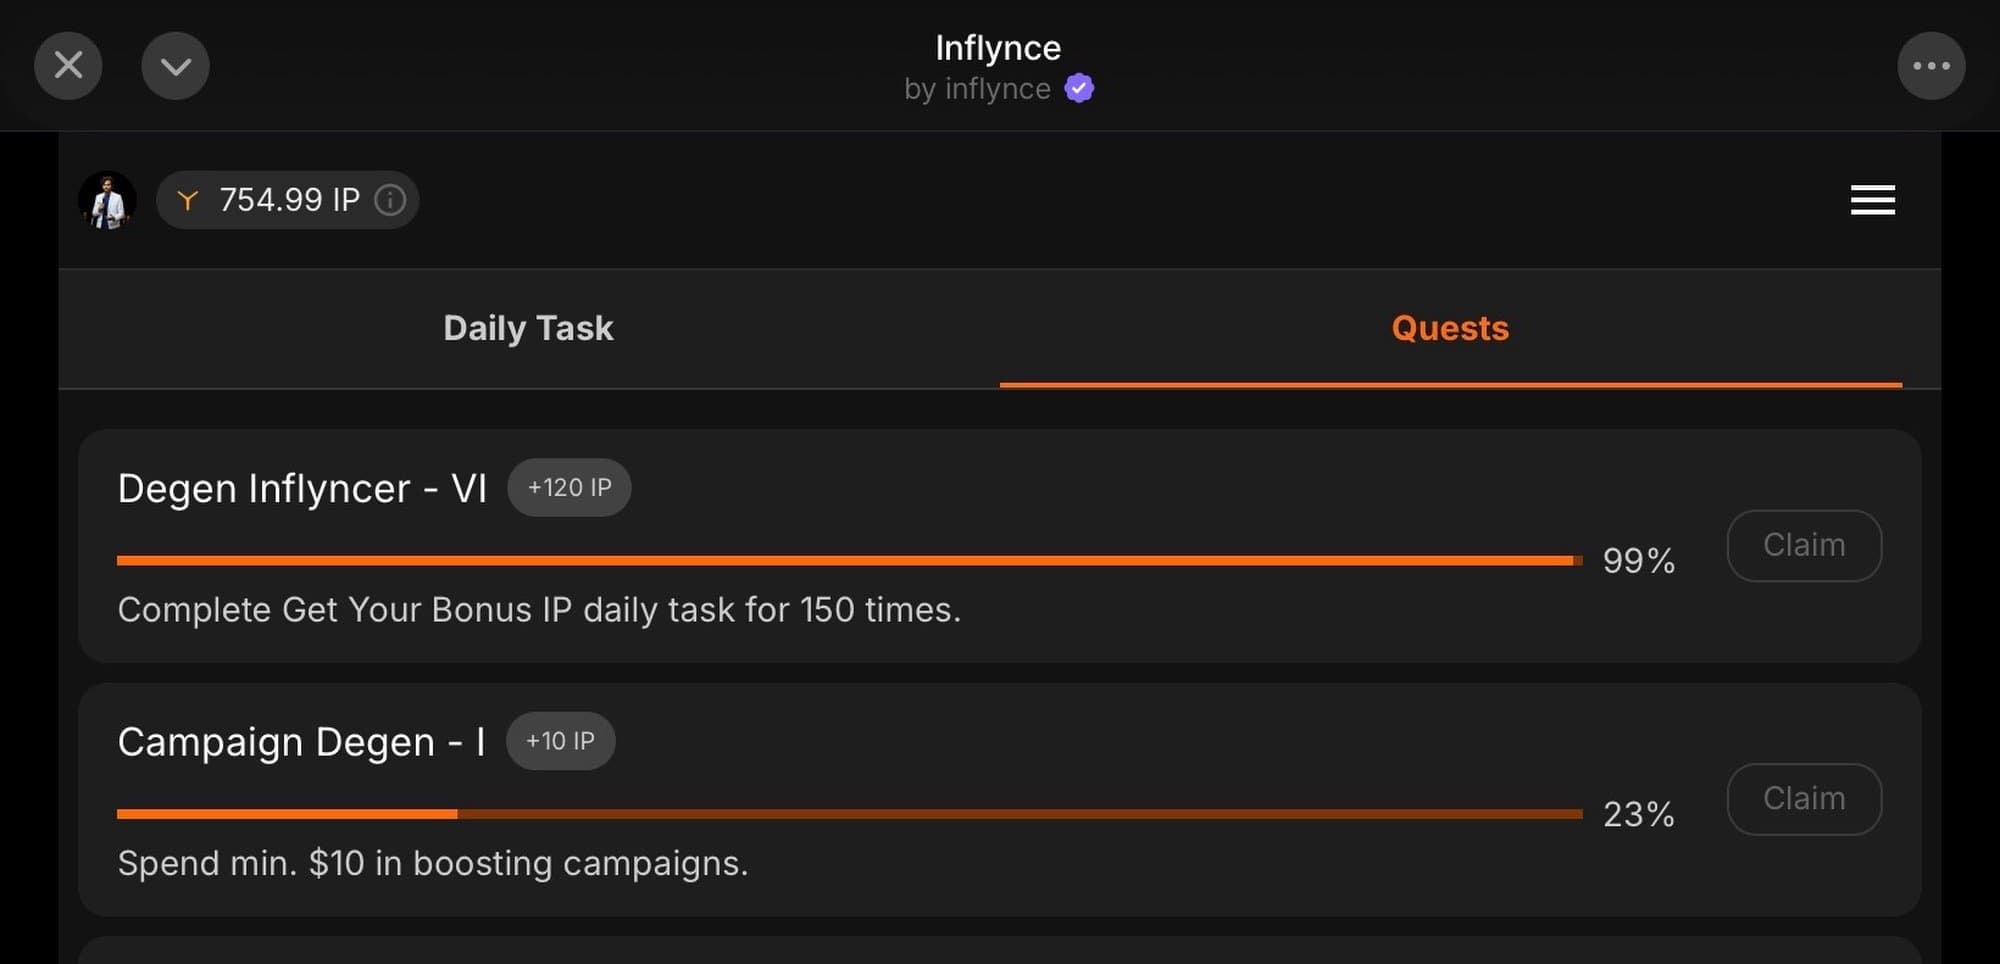Click the 99% quest progress bar
The image size is (2000, 964).
pyautogui.click(x=848, y=560)
